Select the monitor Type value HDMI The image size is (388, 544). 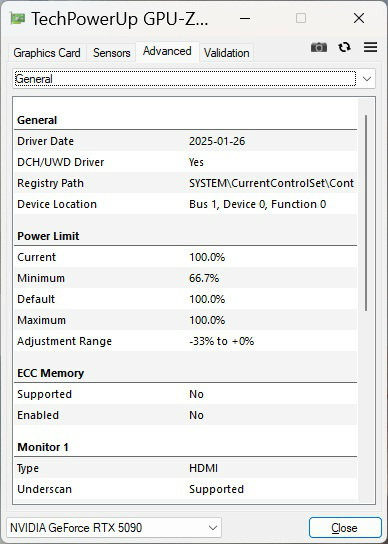[203, 468]
